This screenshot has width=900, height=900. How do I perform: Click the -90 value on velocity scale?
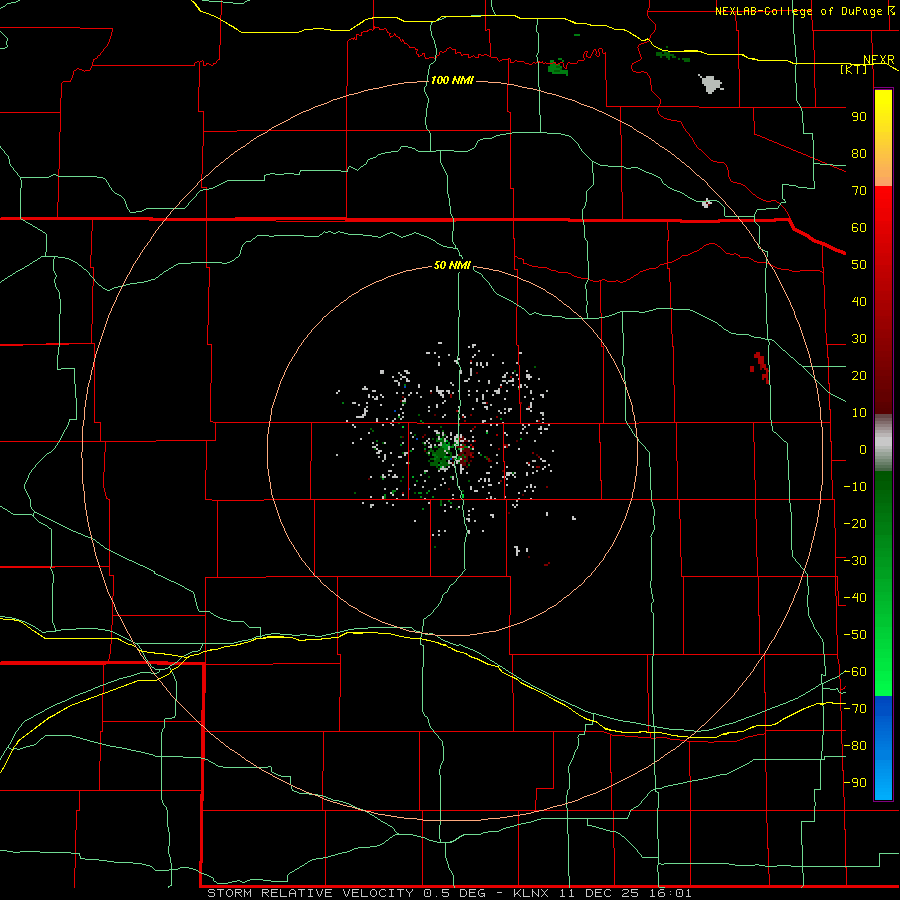(855, 783)
